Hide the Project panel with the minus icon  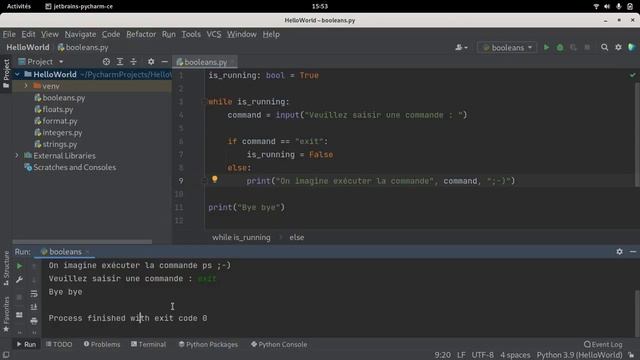click(164, 62)
